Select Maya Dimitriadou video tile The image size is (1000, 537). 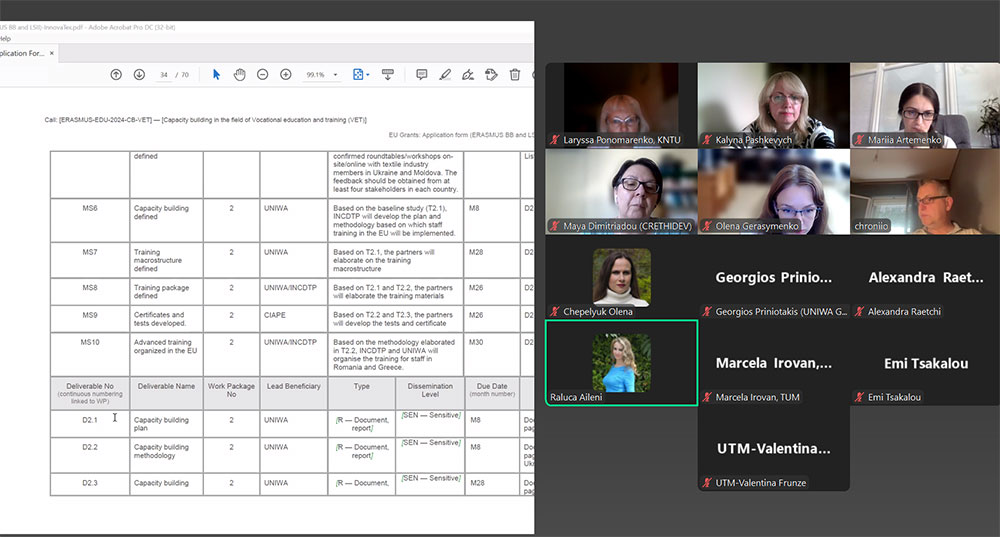(x=621, y=191)
